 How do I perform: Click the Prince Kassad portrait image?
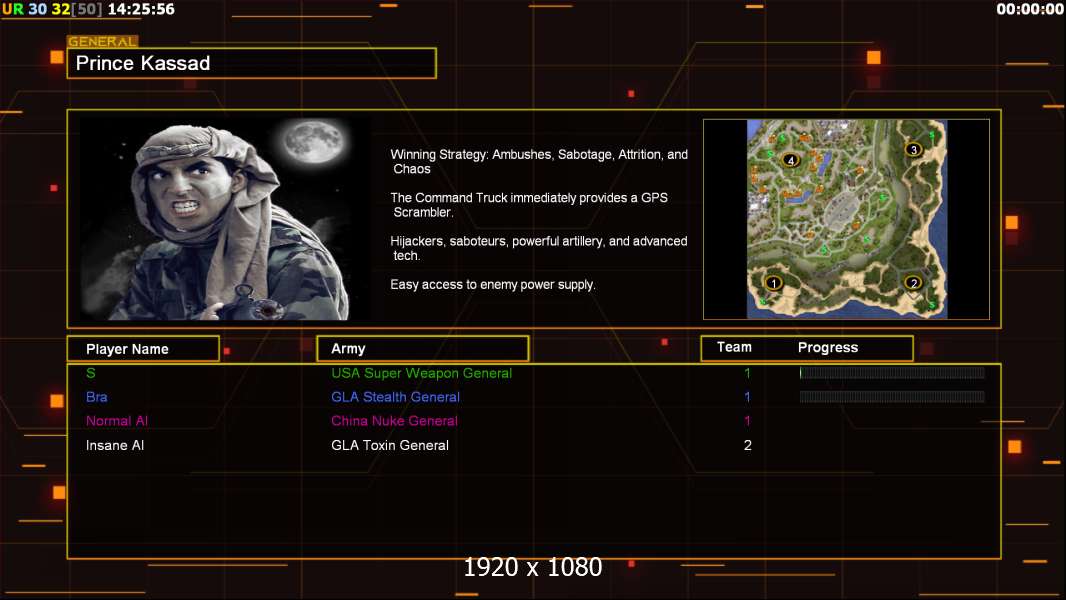[225, 218]
